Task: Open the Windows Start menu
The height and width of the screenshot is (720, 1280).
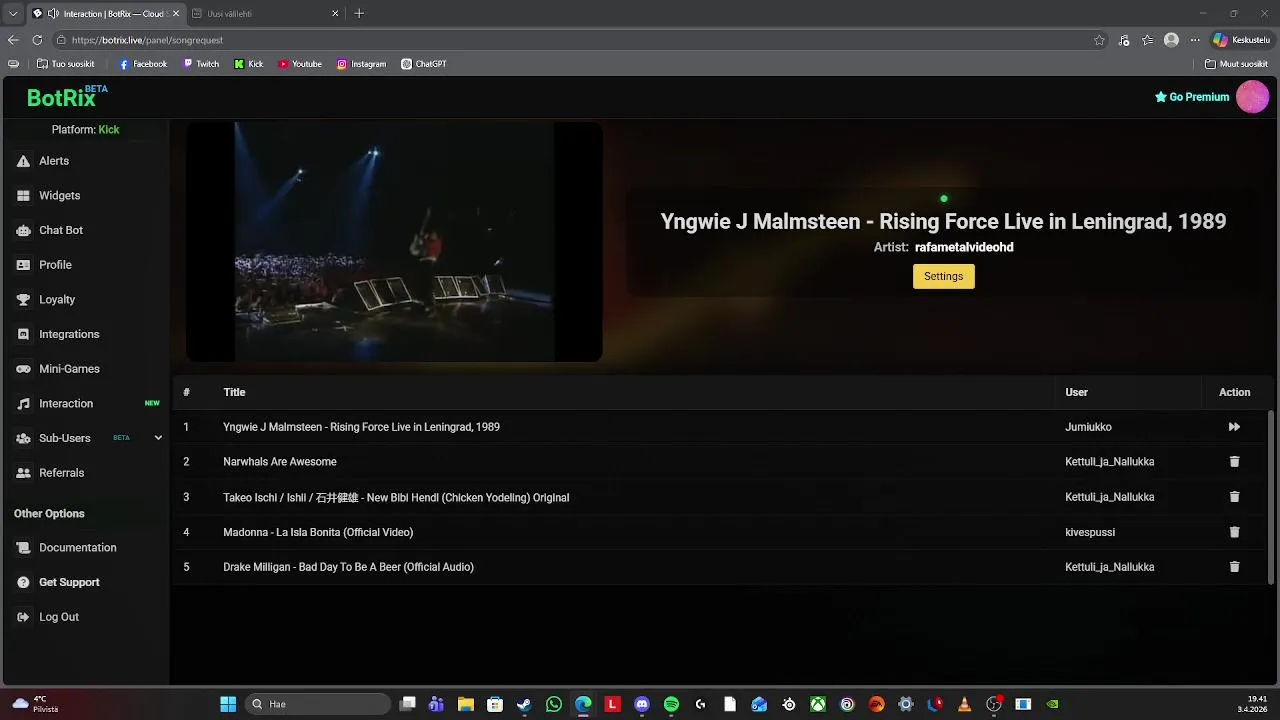Action: point(228,704)
